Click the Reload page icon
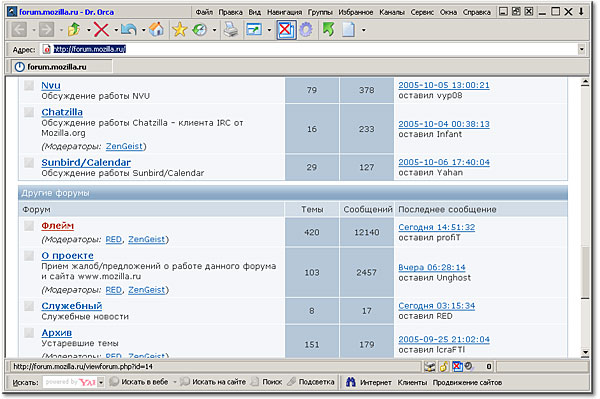600x399 pixels. (x=129, y=29)
